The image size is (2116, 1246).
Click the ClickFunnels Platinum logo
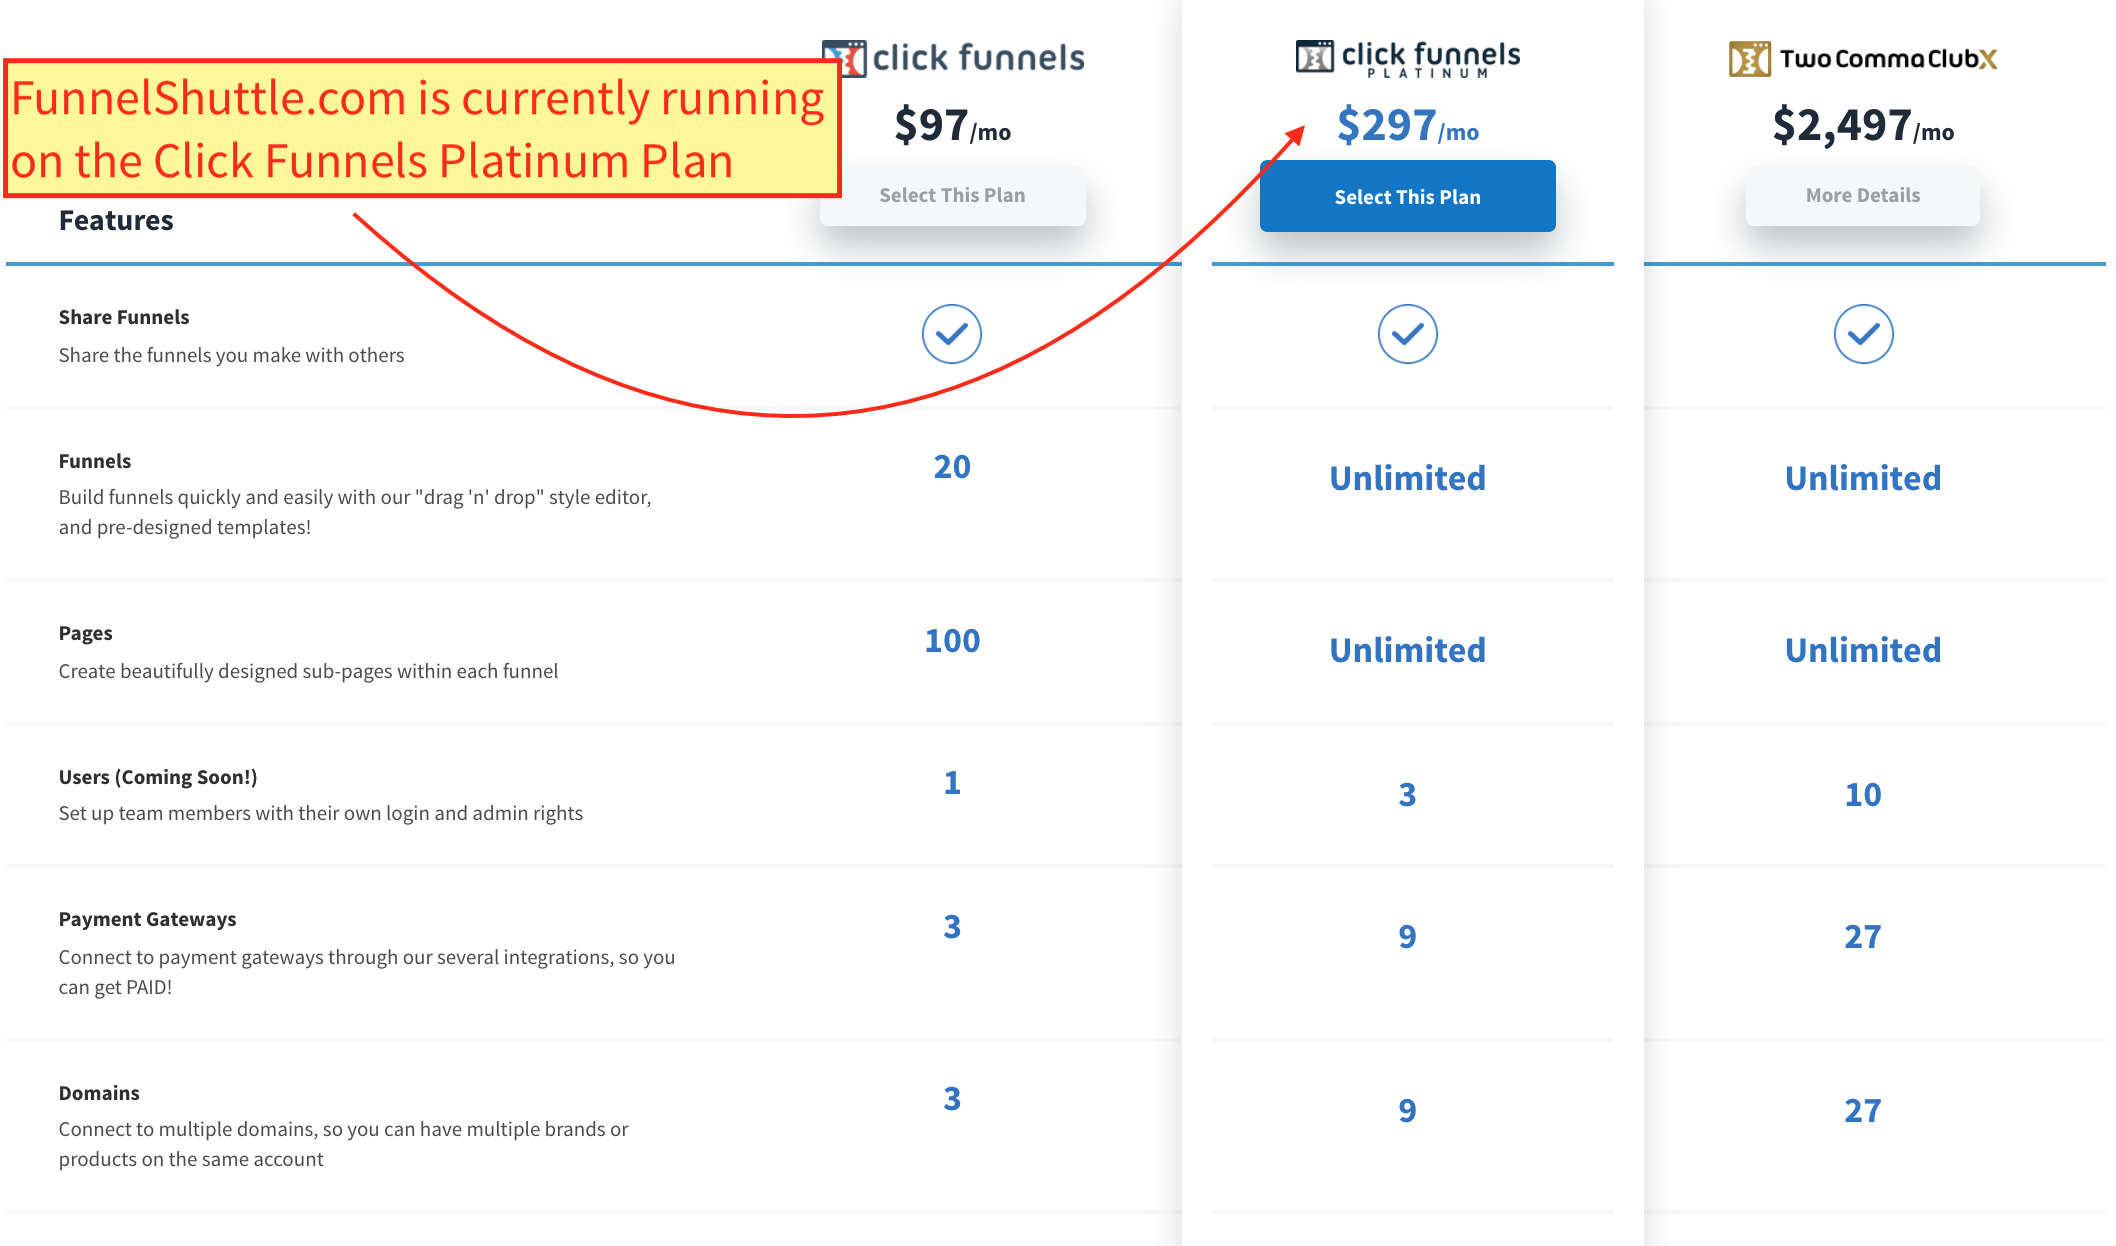(x=1407, y=58)
